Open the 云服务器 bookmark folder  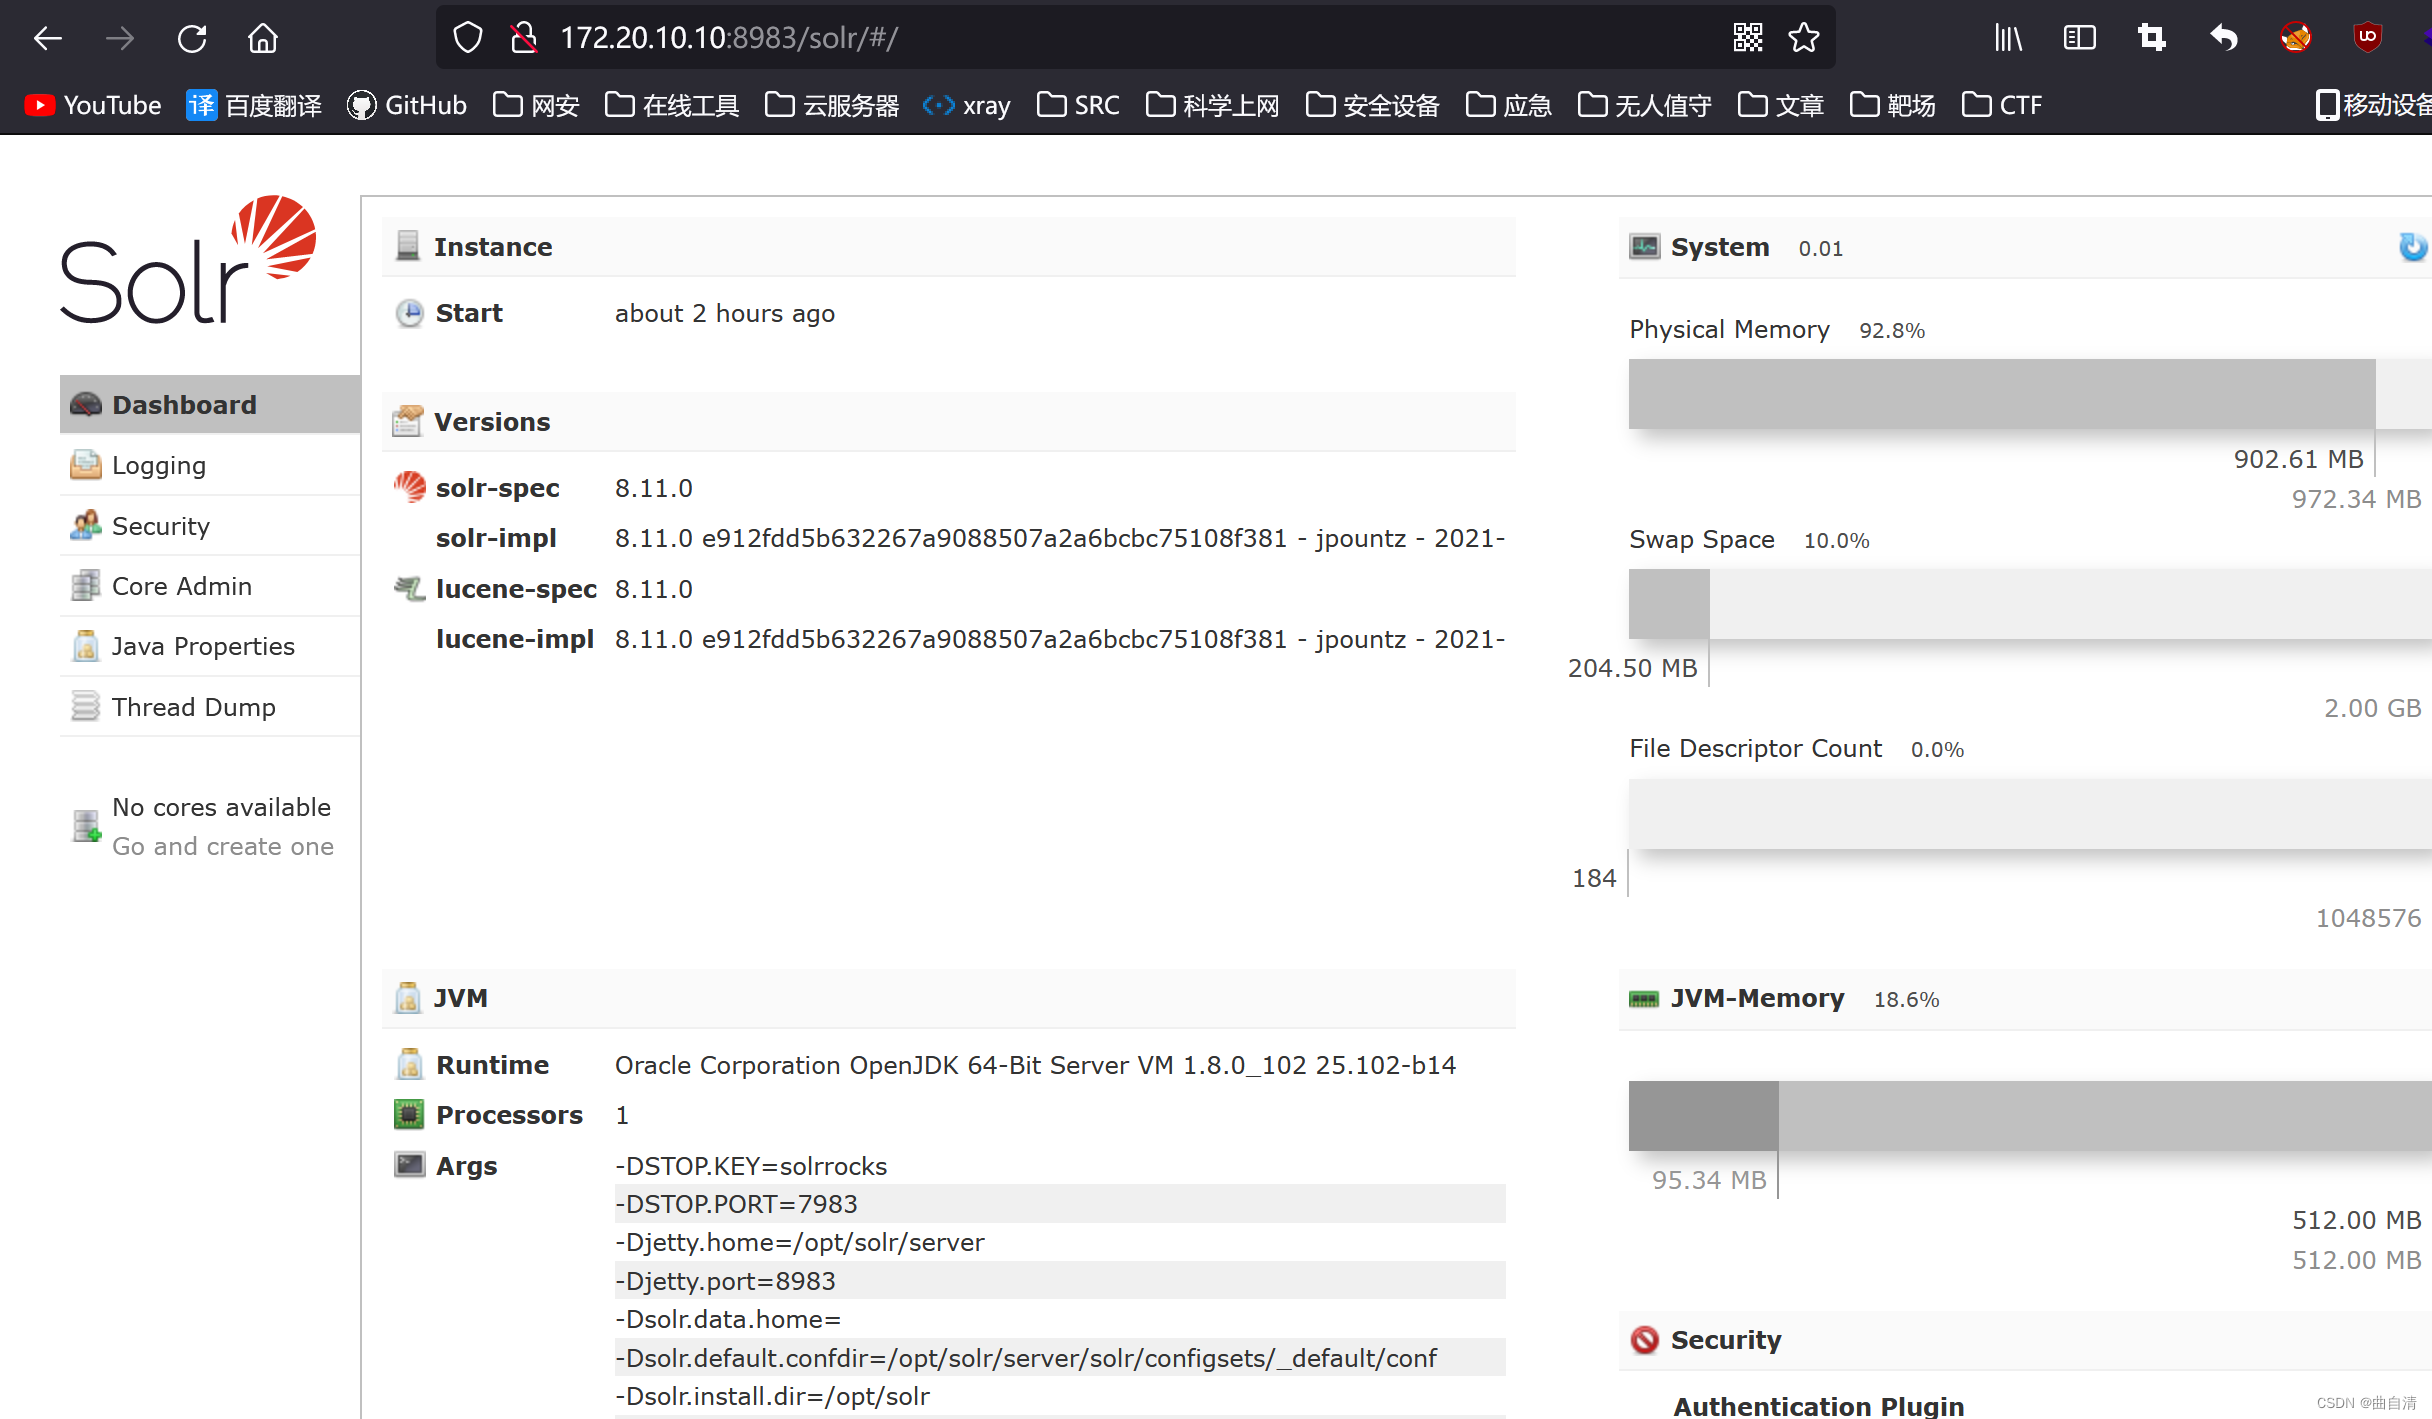[x=832, y=105]
